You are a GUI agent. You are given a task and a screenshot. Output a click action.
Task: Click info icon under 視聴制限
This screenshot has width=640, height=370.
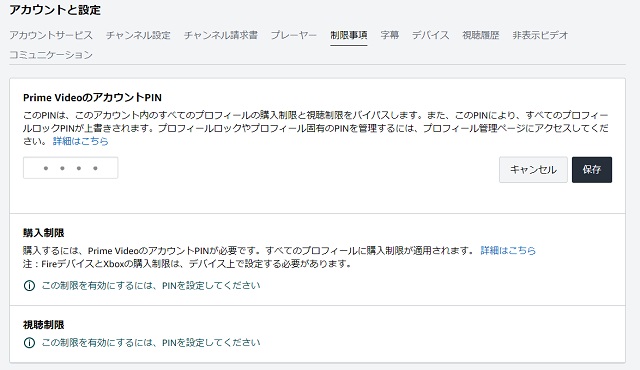click(29, 343)
